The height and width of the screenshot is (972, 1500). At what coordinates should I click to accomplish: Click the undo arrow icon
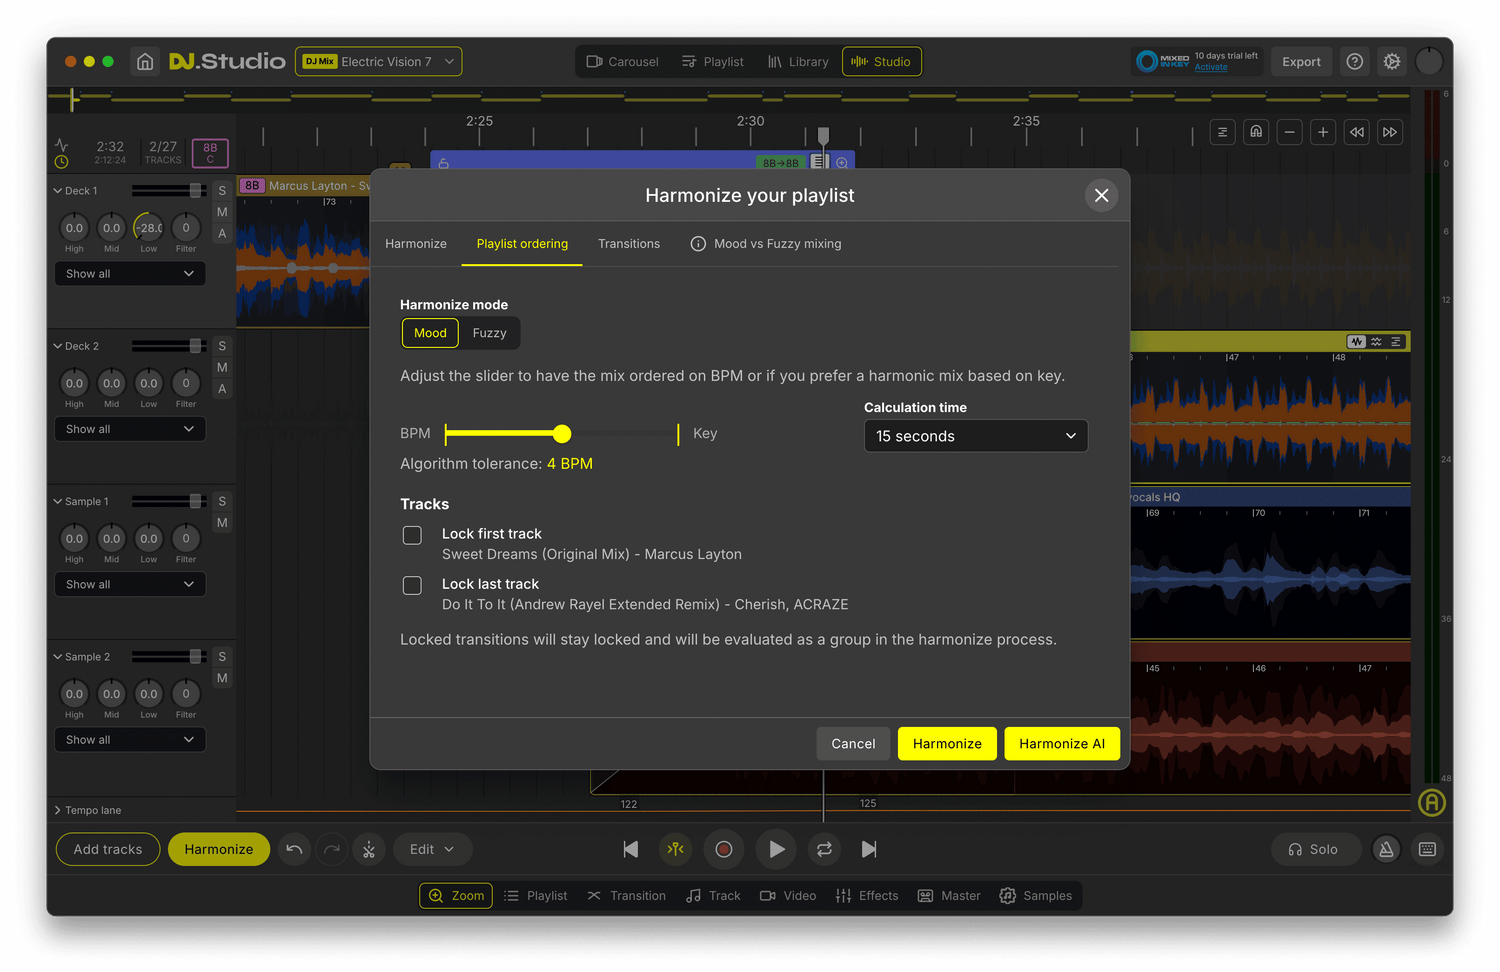tap(294, 849)
